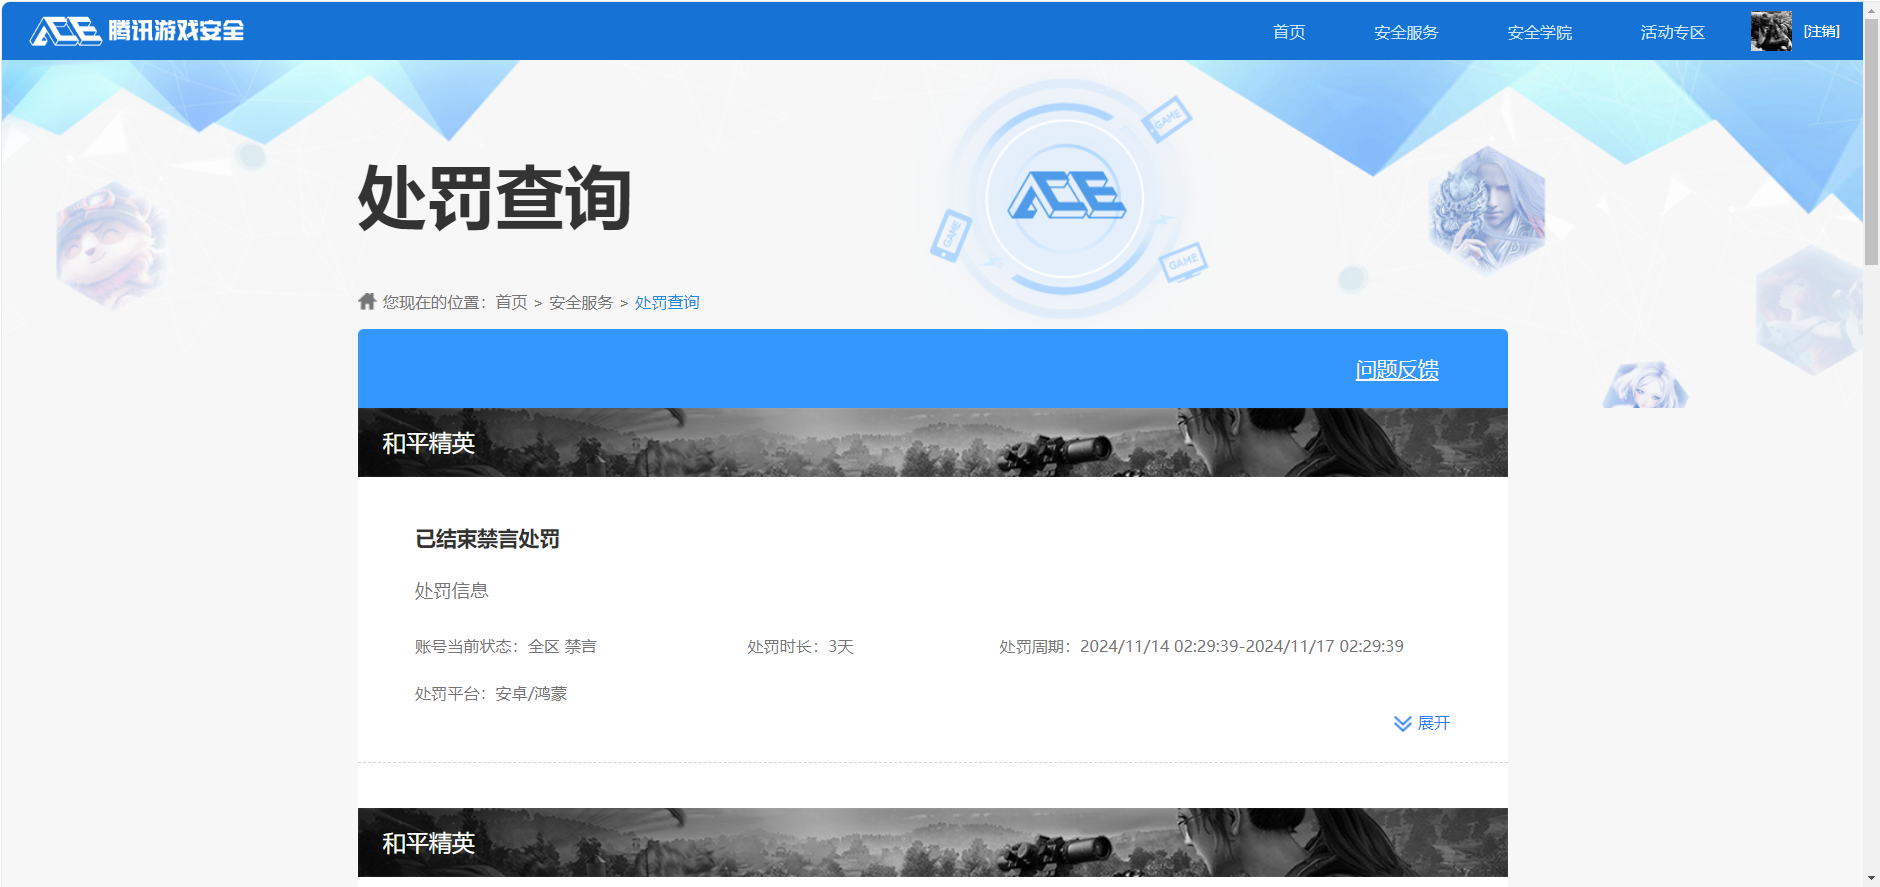Click 首页 in the breadcrumb trail
The height and width of the screenshot is (887, 1880).
click(x=511, y=302)
